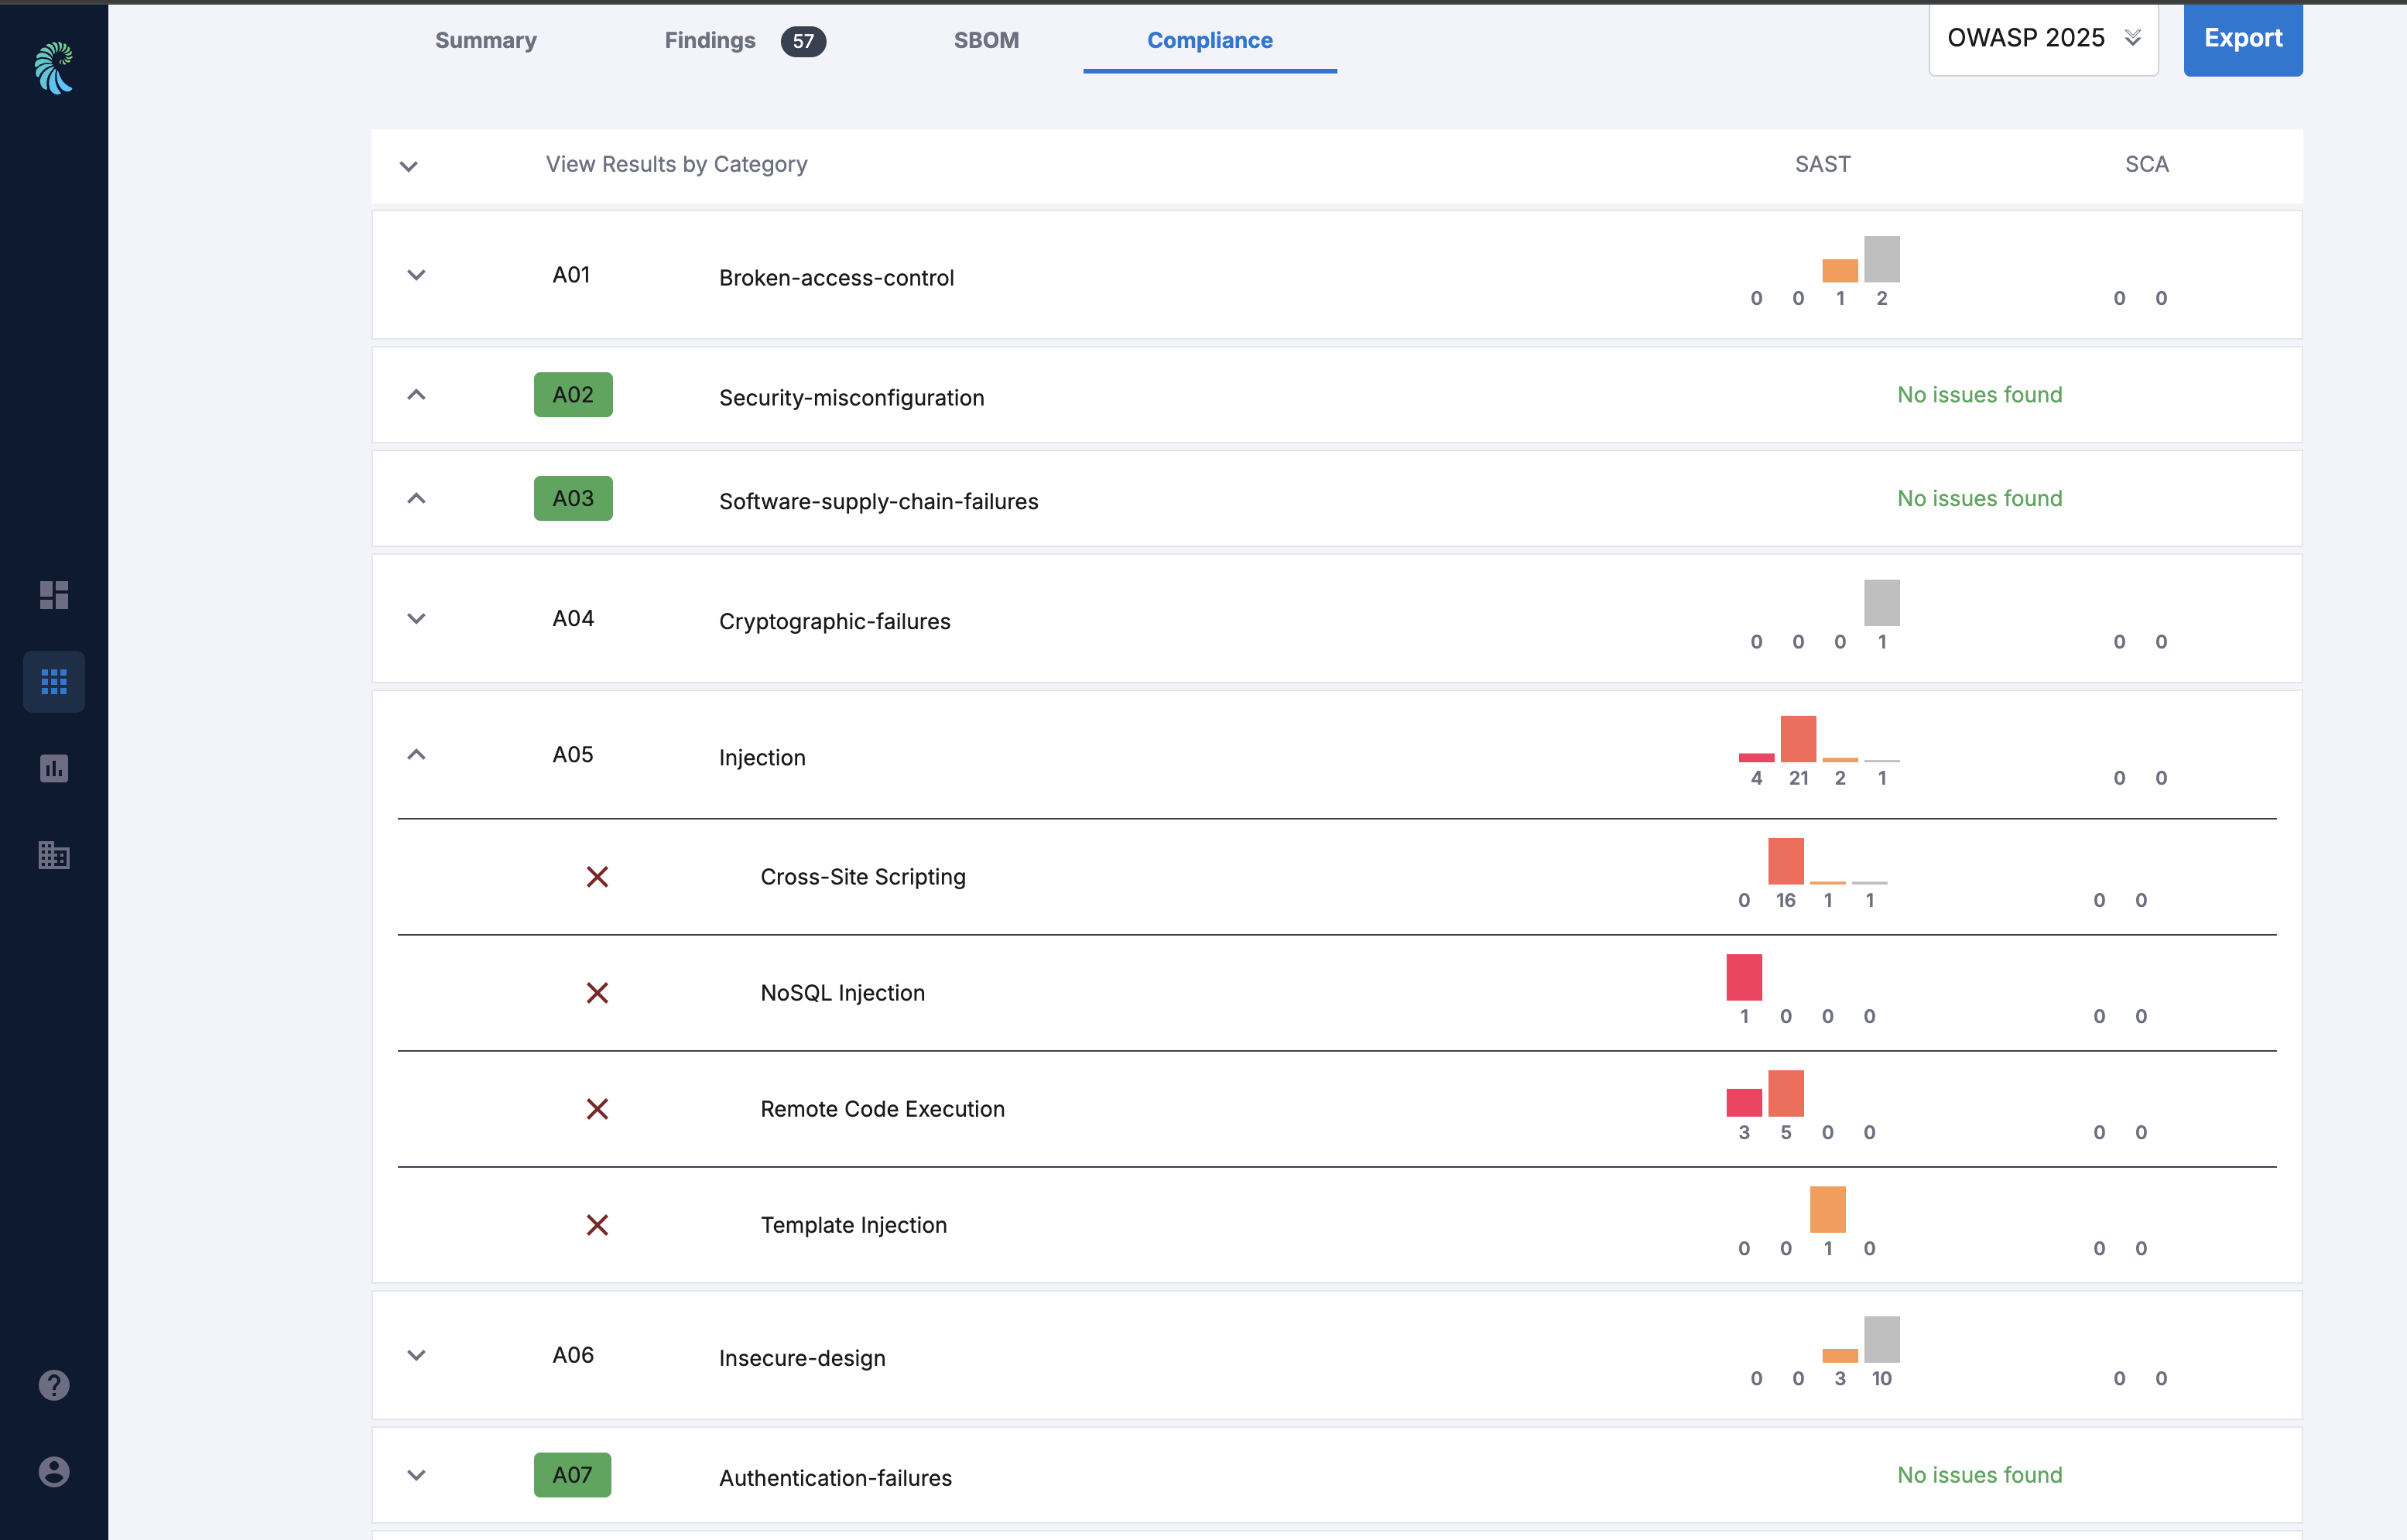
Task: Open the user account profile icon
Action: (x=54, y=1472)
